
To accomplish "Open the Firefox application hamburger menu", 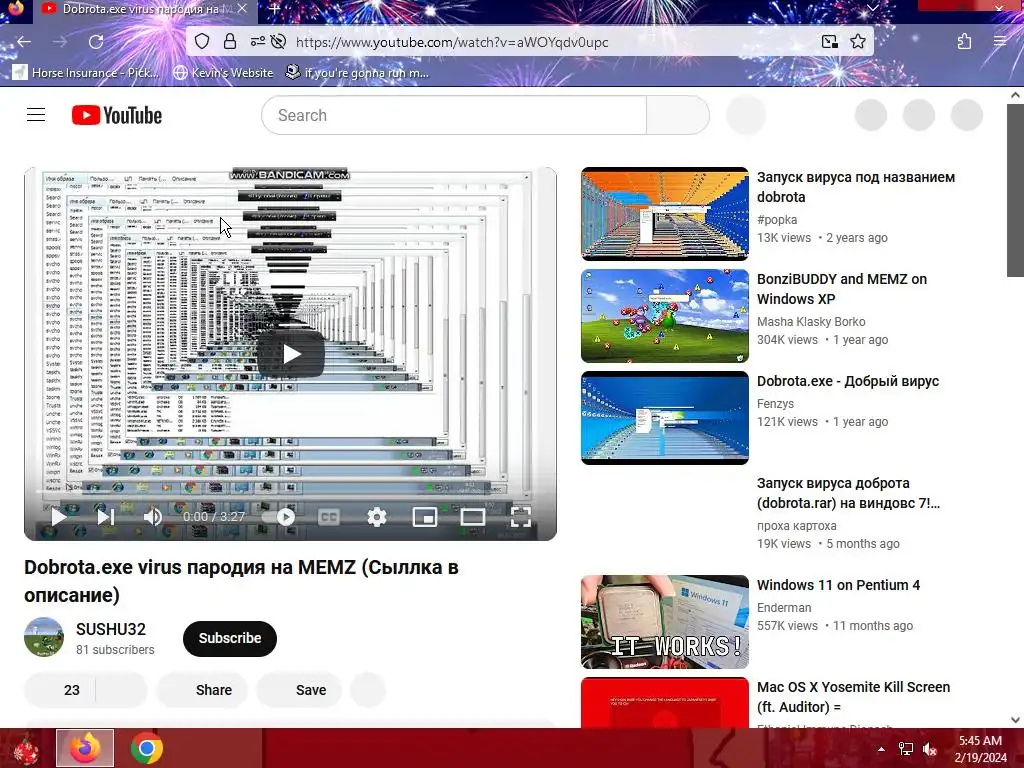I will [x=1000, y=42].
